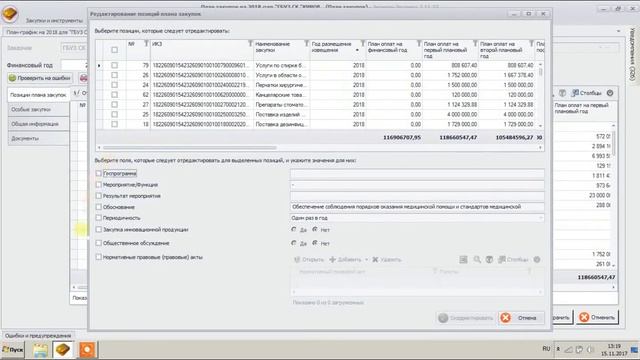
Task: Open Ошибки и предупреждения bottom tab
Action: coord(38,336)
